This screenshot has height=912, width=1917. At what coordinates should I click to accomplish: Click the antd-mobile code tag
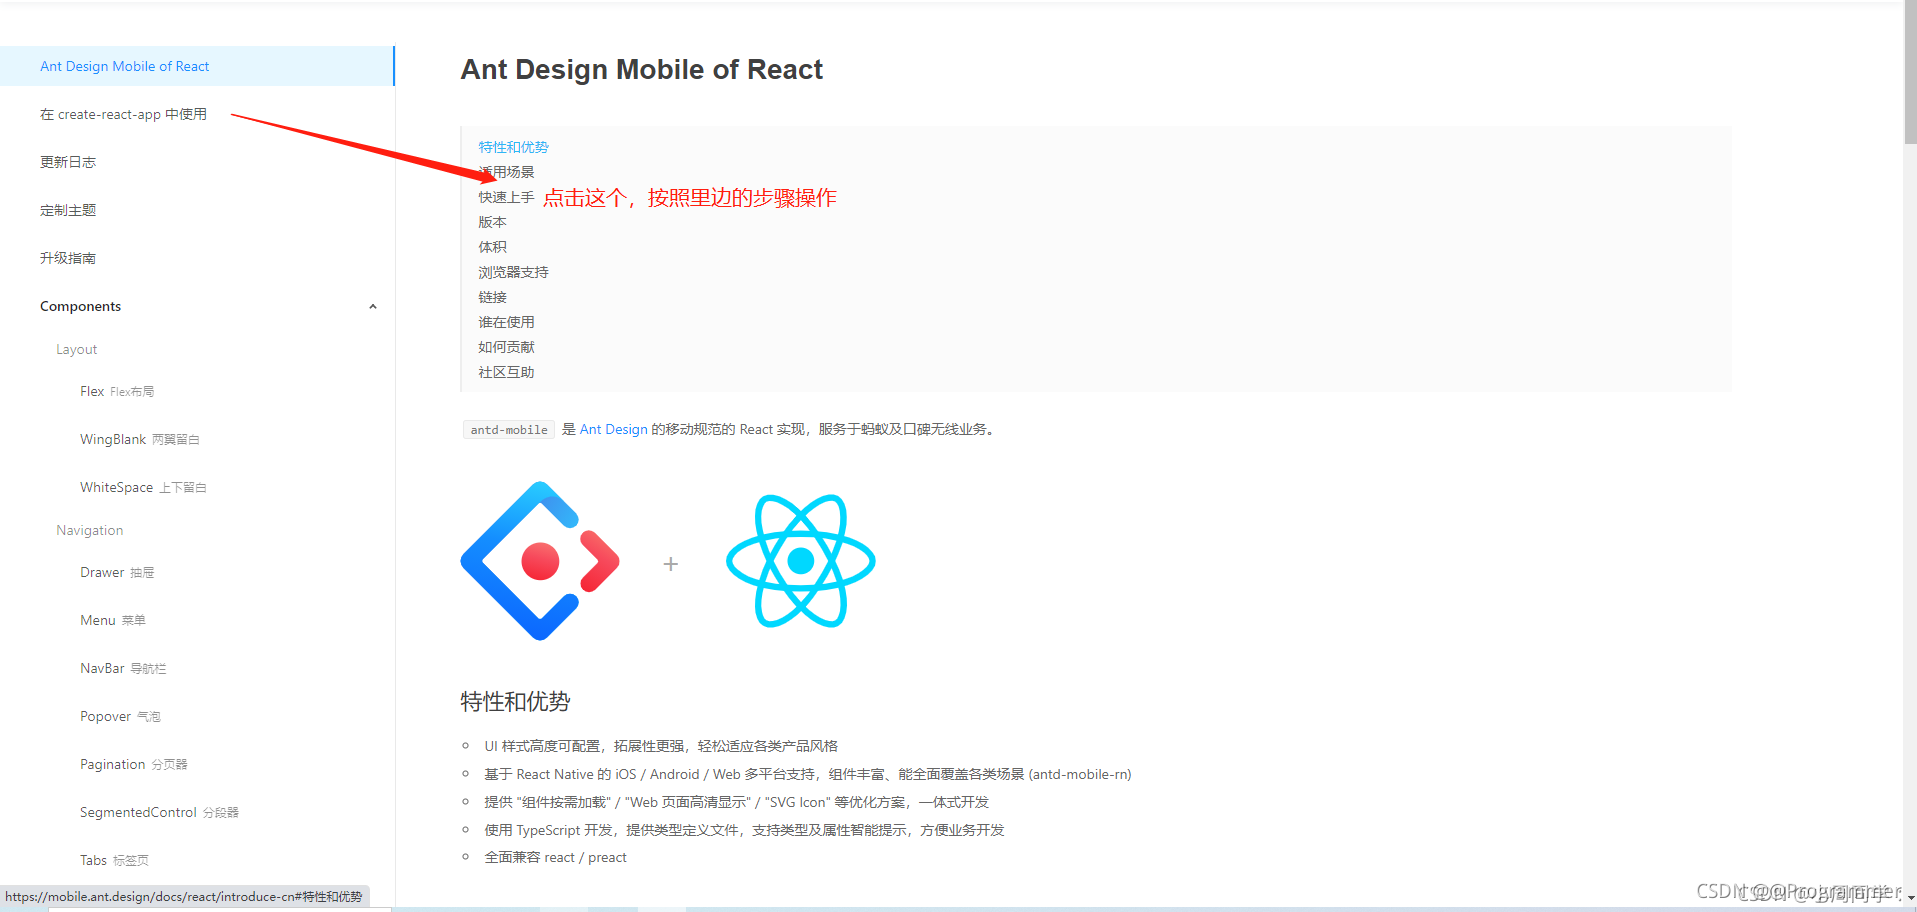(x=509, y=430)
